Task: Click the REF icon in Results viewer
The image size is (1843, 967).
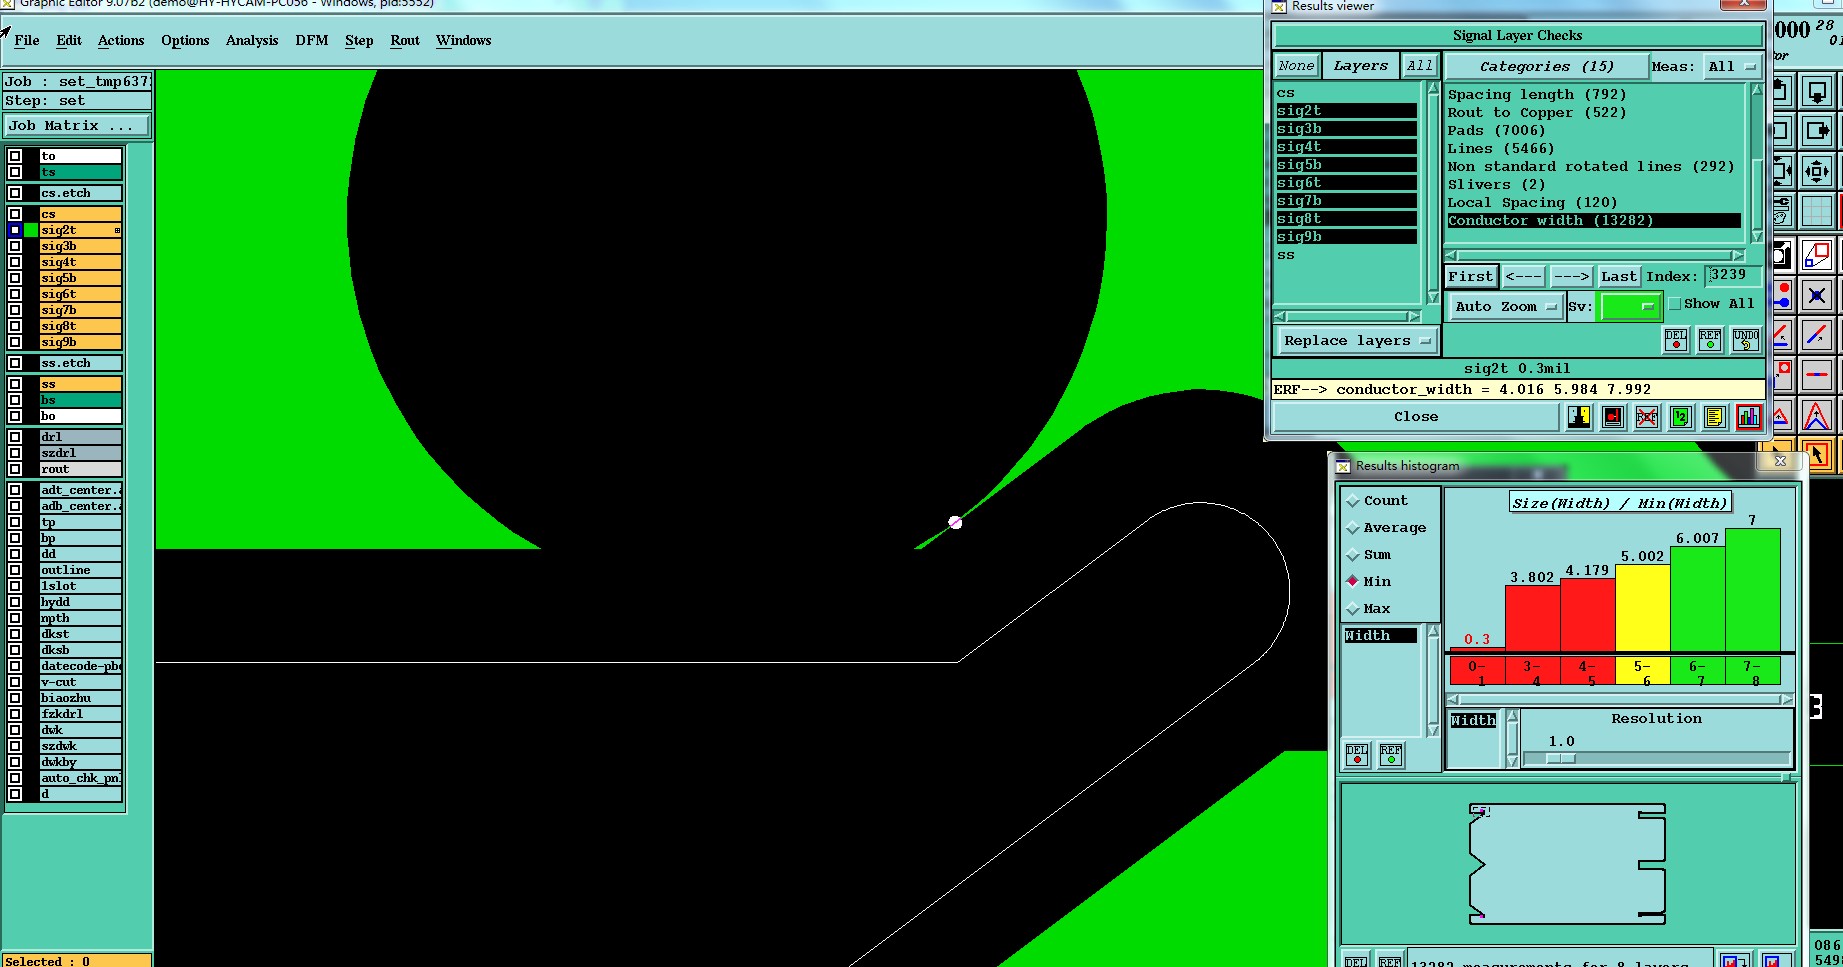Action: (1710, 340)
